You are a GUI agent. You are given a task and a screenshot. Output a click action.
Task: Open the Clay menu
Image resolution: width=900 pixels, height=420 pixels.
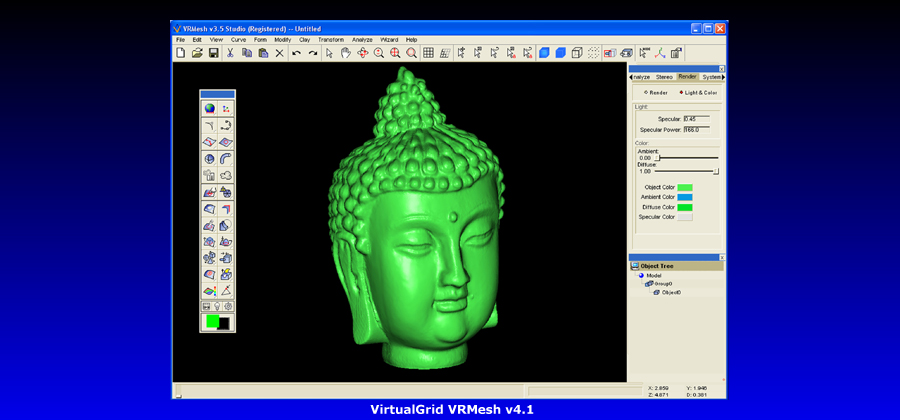click(305, 40)
